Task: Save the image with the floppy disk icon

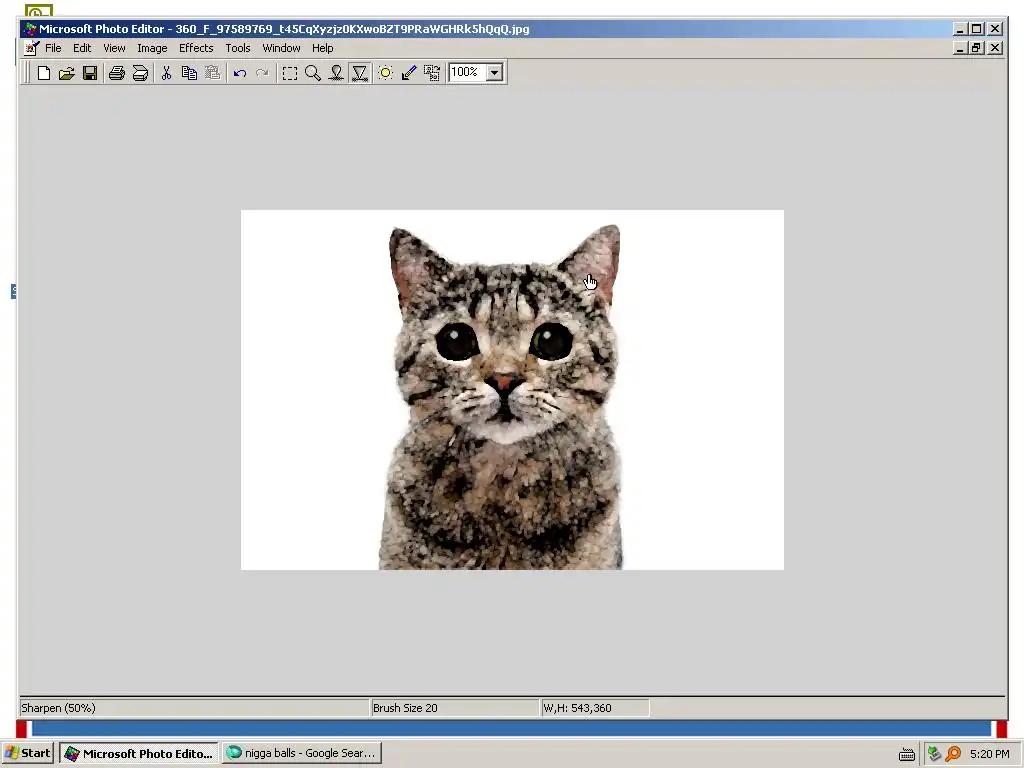Action: pyautogui.click(x=89, y=73)
